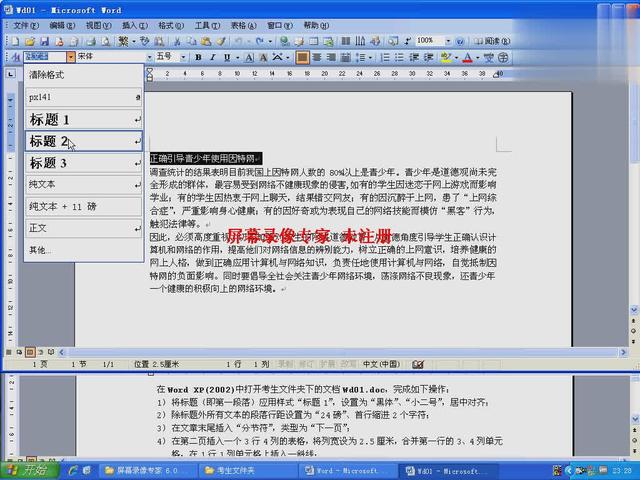Click the spelling status book icon
Viewport: 640px width, 480px height.
pyautogui.click(x=418, y=364)
